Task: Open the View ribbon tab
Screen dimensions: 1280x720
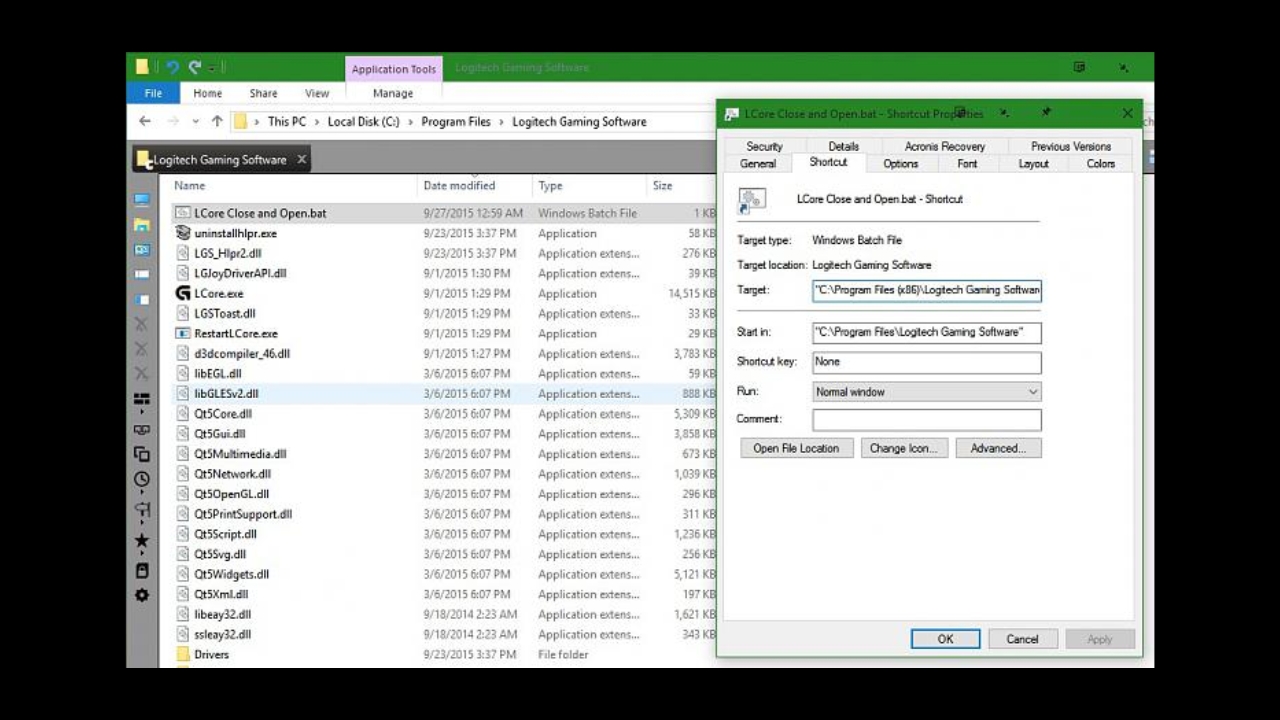Action: [x=317, y=93]
